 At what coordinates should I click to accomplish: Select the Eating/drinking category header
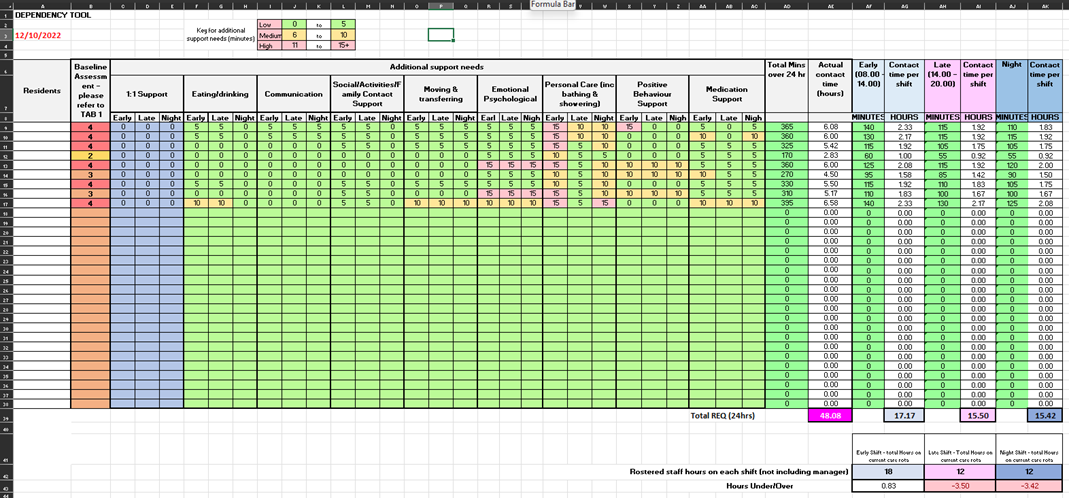[x=220, y=94]
